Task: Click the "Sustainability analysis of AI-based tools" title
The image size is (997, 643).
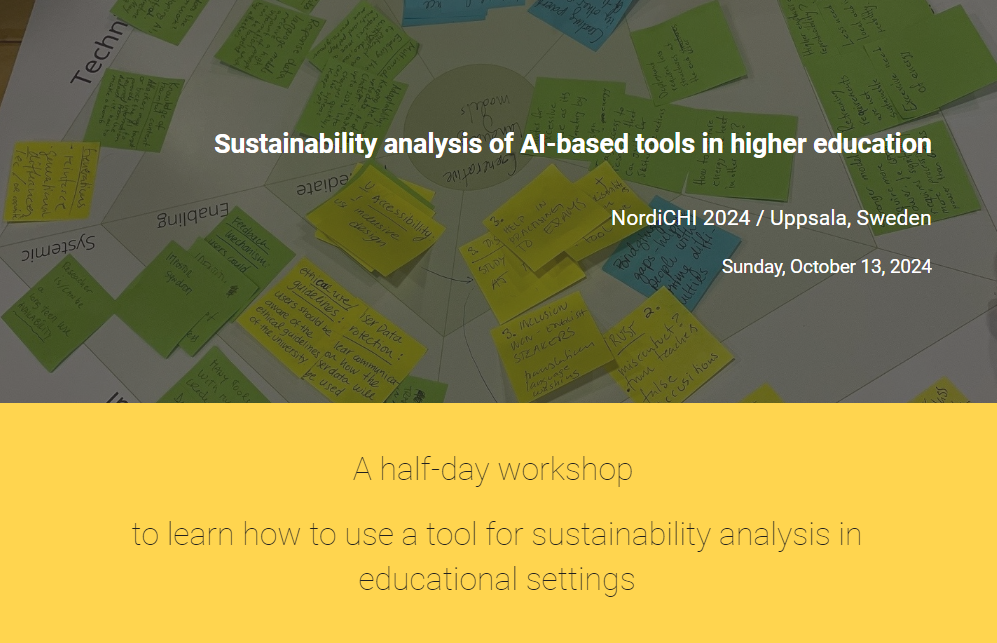Action: 572,143
